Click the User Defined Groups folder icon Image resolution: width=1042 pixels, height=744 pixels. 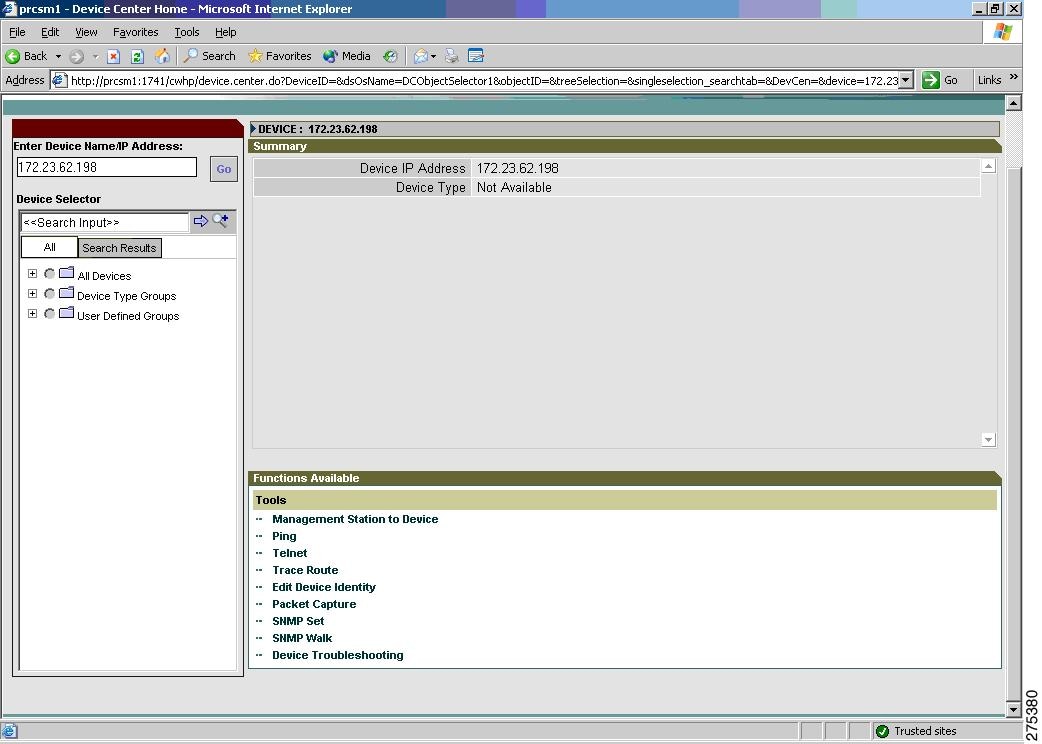66,313
